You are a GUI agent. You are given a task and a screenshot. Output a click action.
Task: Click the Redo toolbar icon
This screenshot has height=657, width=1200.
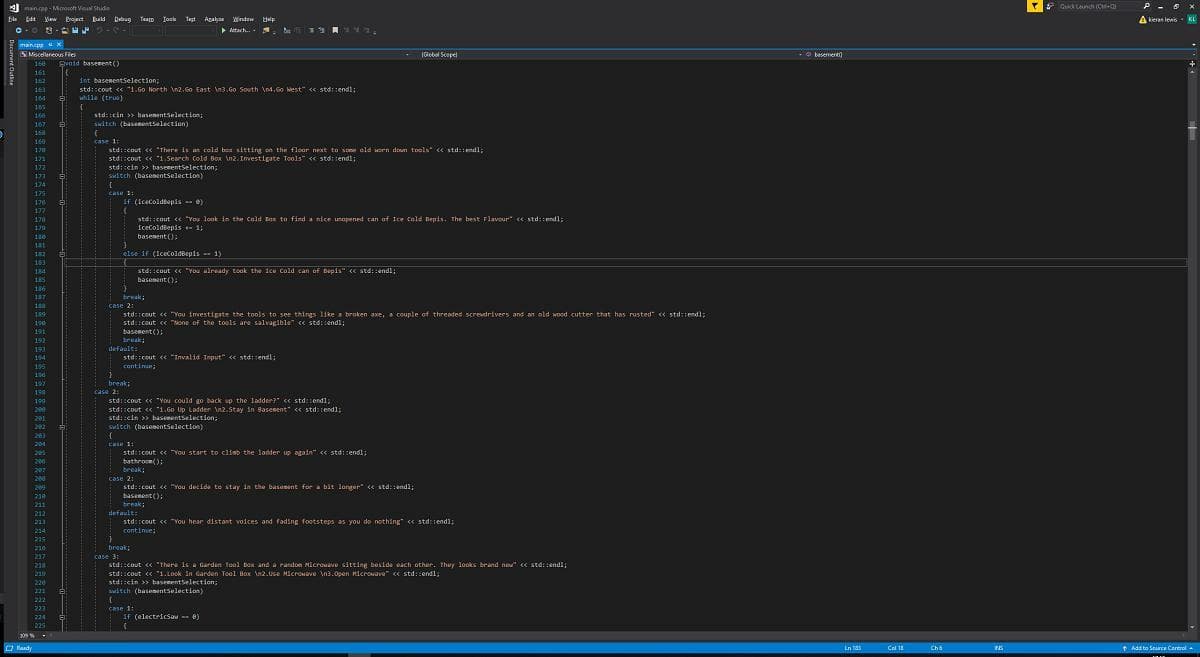[115, 30]
